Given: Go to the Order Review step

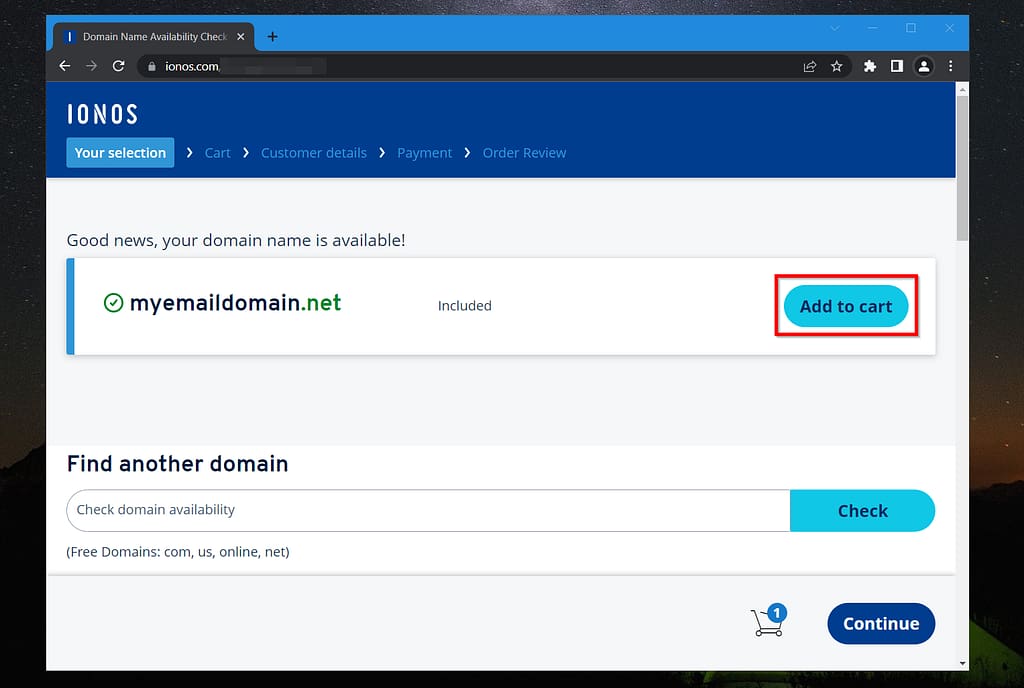Looking at the screenshot, I should [x=524, y=153].
